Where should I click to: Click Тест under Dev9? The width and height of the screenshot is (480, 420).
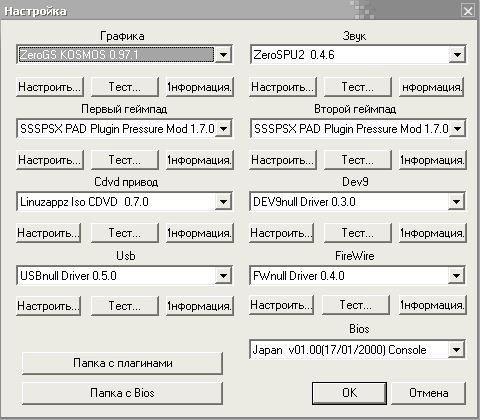358,233
